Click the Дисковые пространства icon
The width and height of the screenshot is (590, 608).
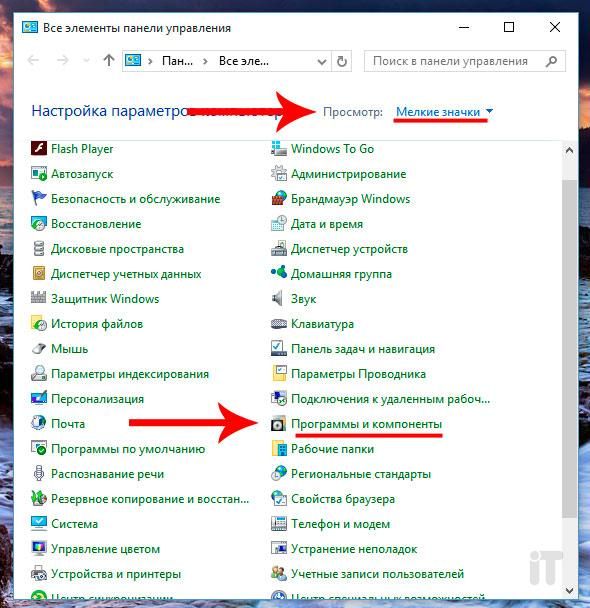point(39,249)
